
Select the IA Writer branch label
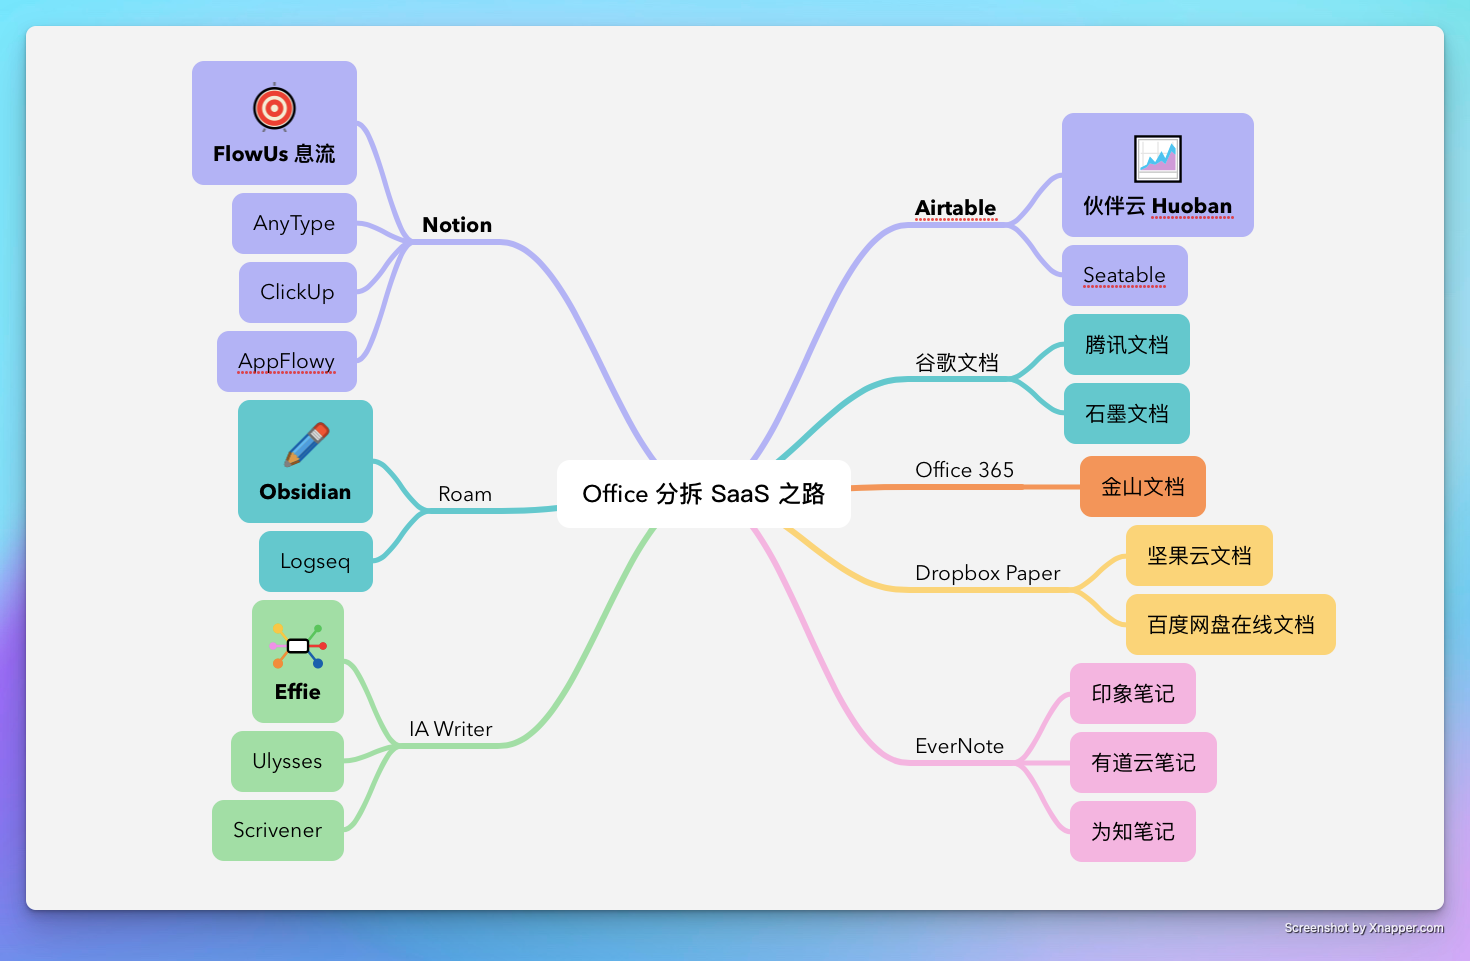[x=451, y=729]
